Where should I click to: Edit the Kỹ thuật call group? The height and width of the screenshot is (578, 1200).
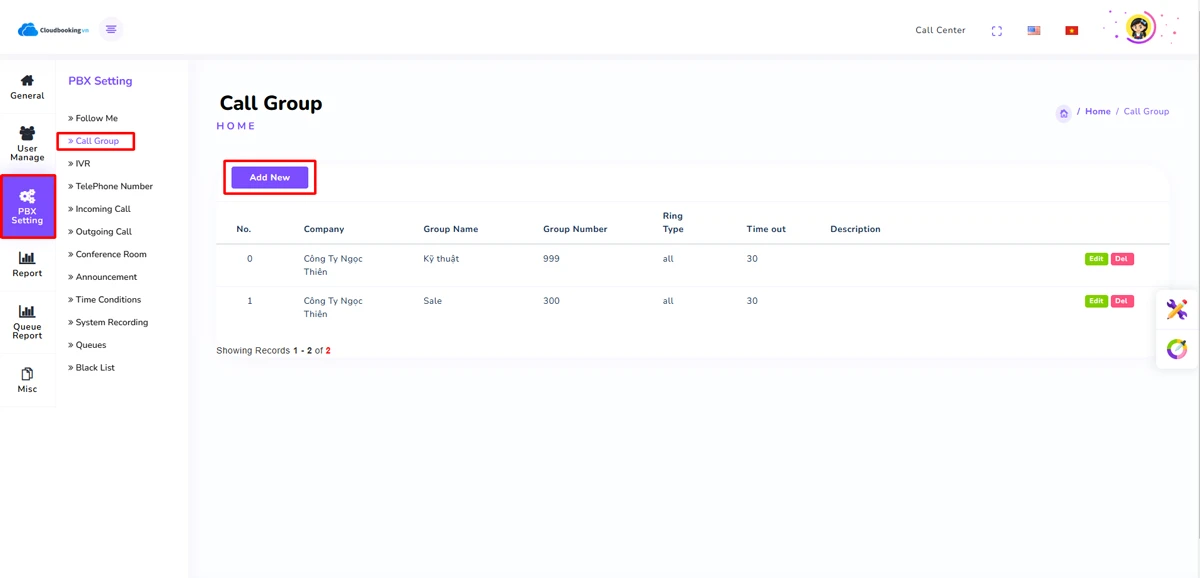tap(1096, 259)
